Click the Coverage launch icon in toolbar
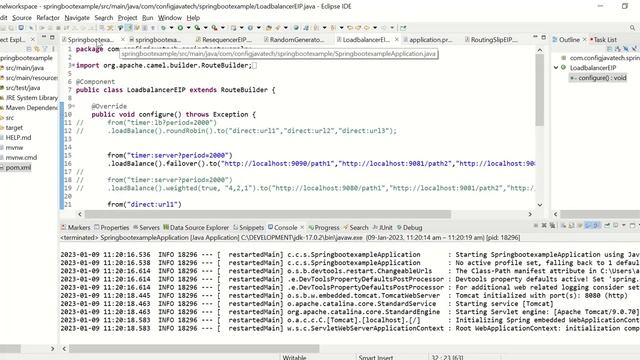 point(197,28)
